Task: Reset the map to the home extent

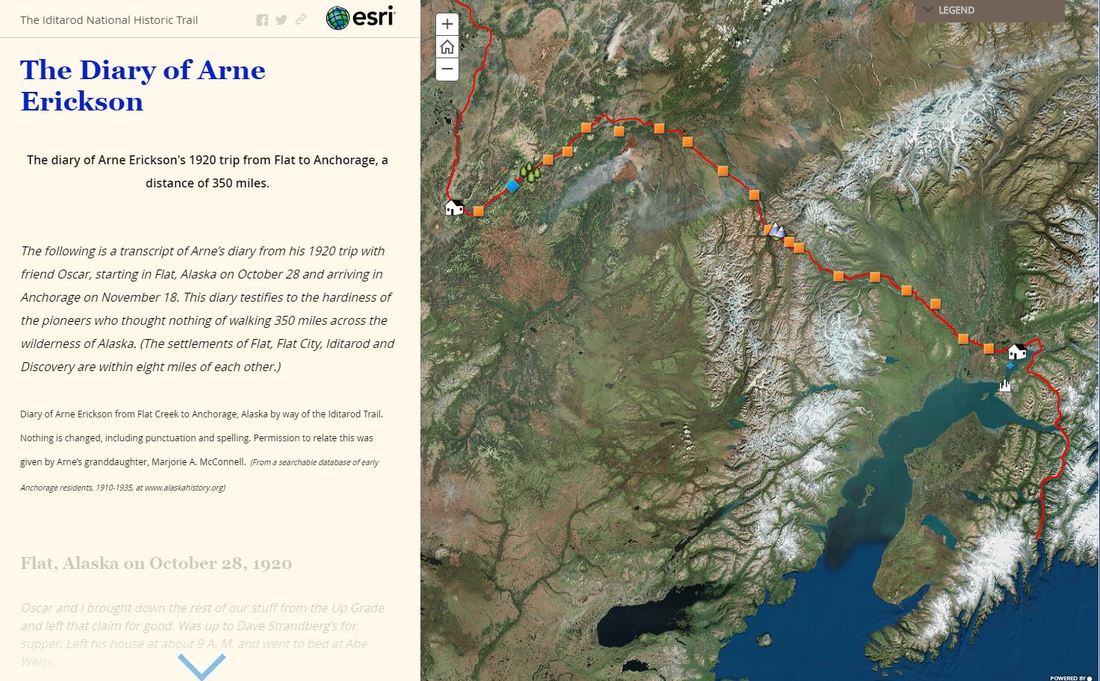Action: click(447, 46)
